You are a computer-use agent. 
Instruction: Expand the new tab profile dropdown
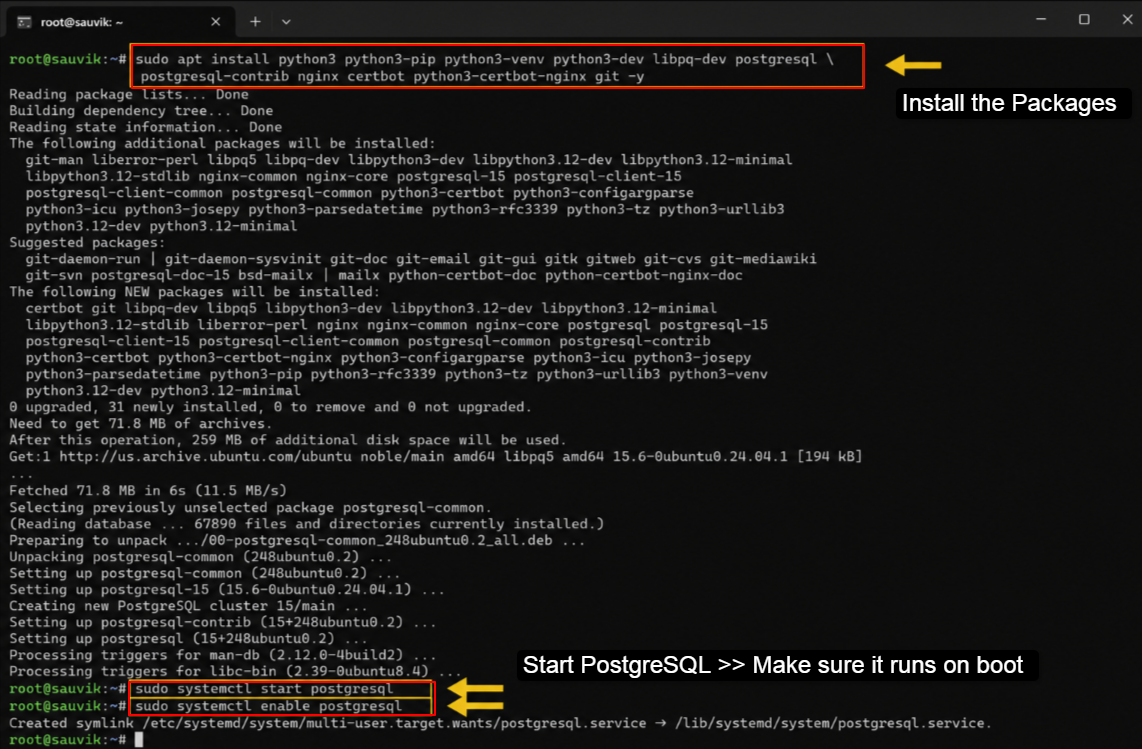coord(286,22)
